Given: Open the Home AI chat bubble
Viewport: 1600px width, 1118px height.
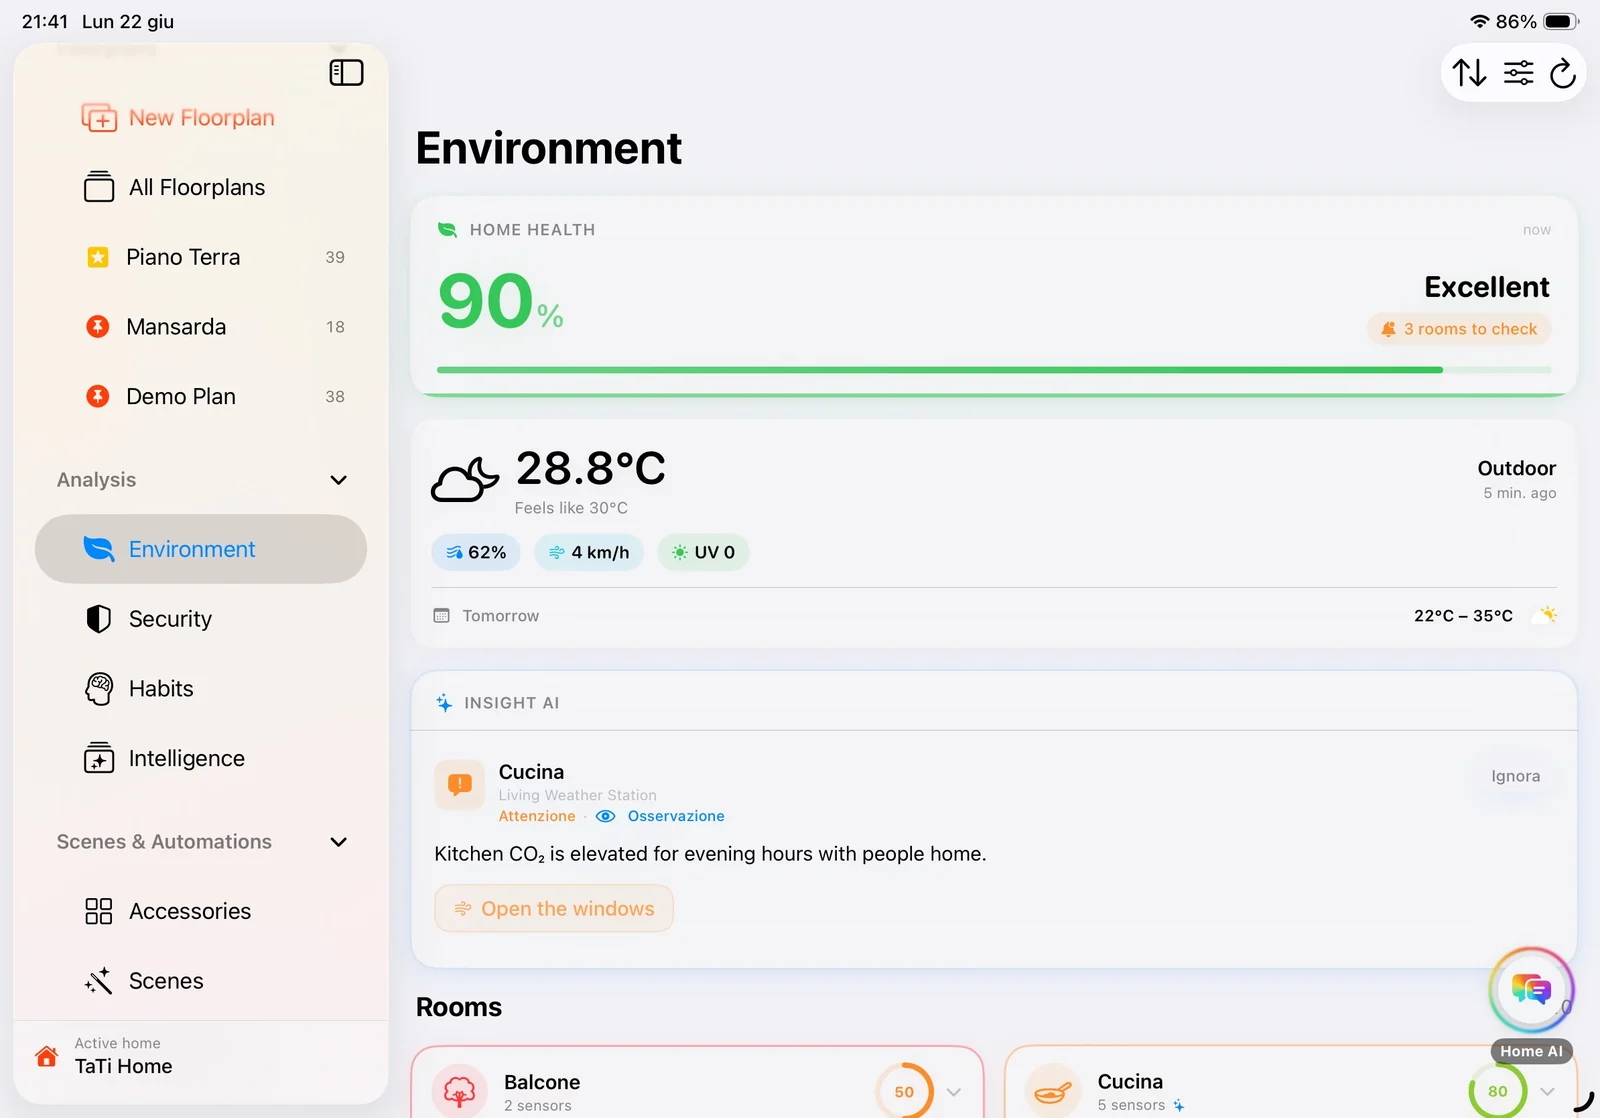Looking at the screenshot, I should (1531, 990).
